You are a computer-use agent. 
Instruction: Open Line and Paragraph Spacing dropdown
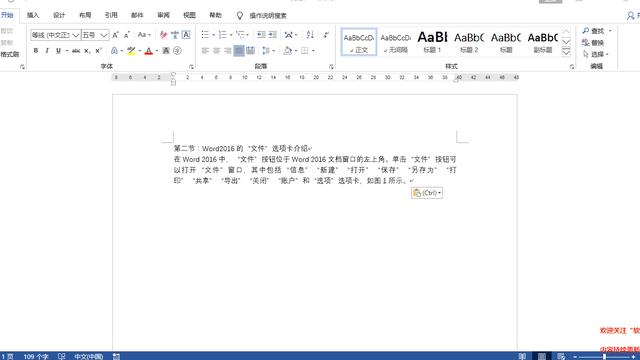pos(268,51)
